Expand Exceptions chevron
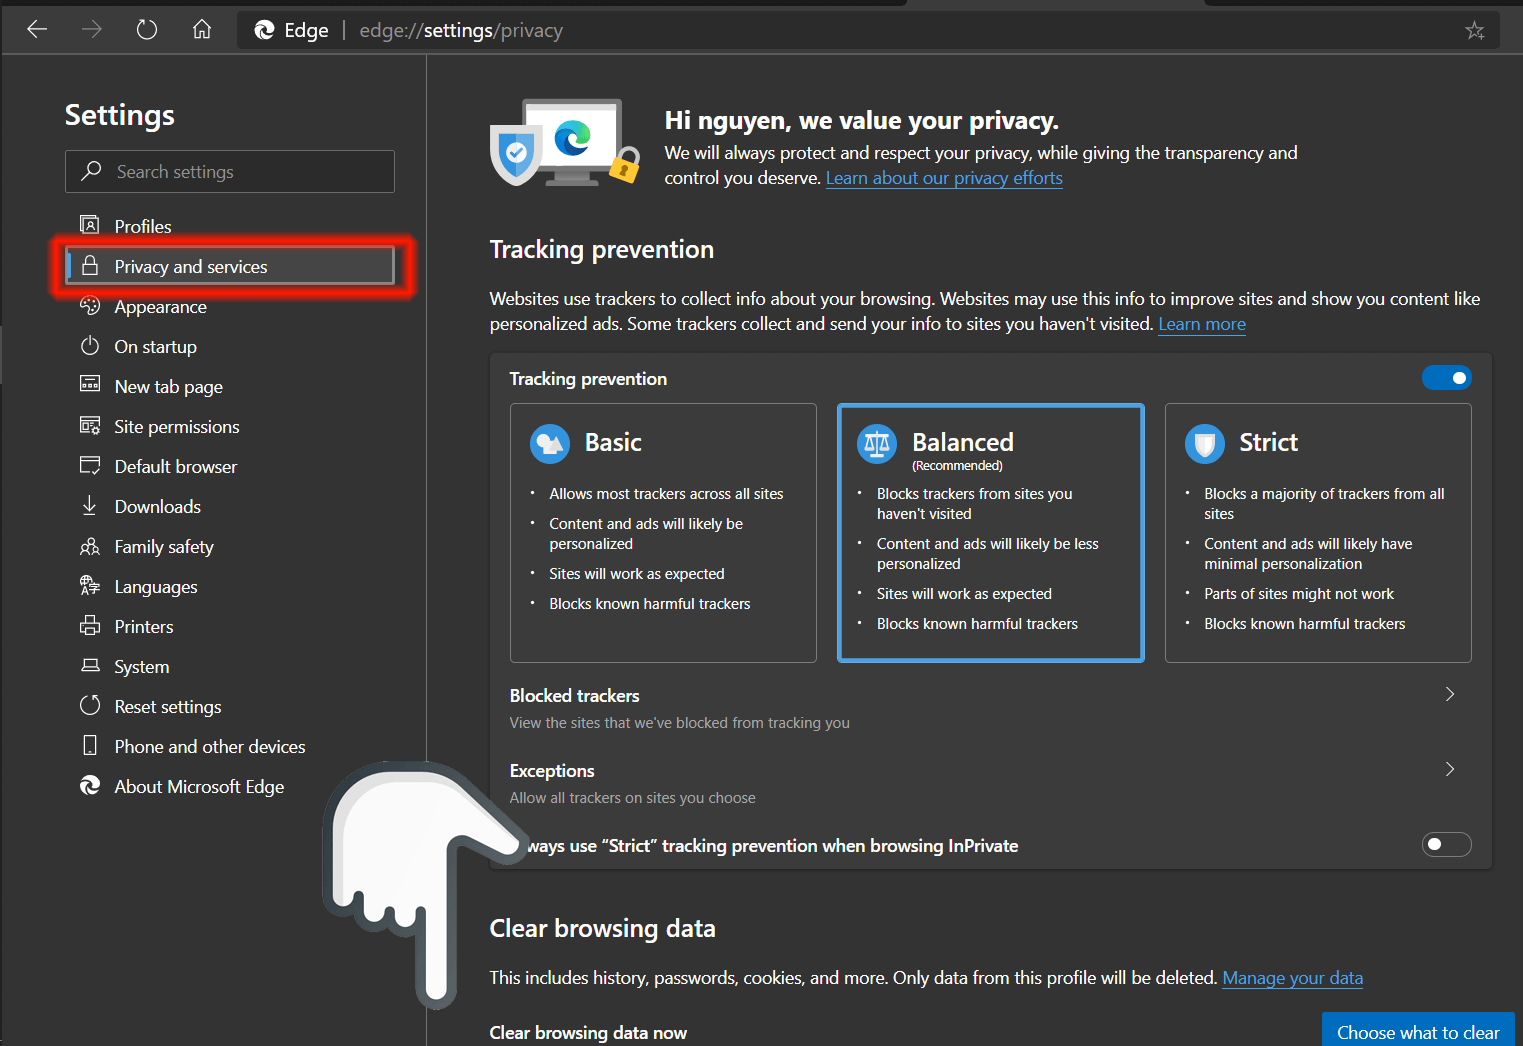Image resolution: width=1523 pixels, height=1046 pixels. tap(1450, 769)
